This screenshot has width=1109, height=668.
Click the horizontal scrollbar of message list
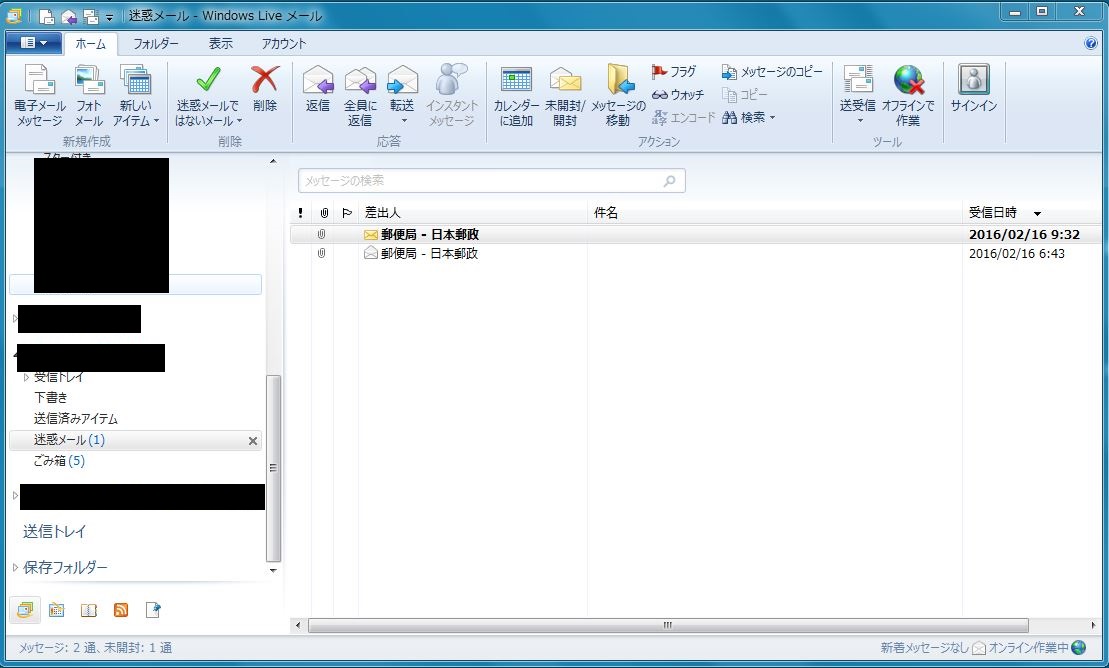click(668, 626)
